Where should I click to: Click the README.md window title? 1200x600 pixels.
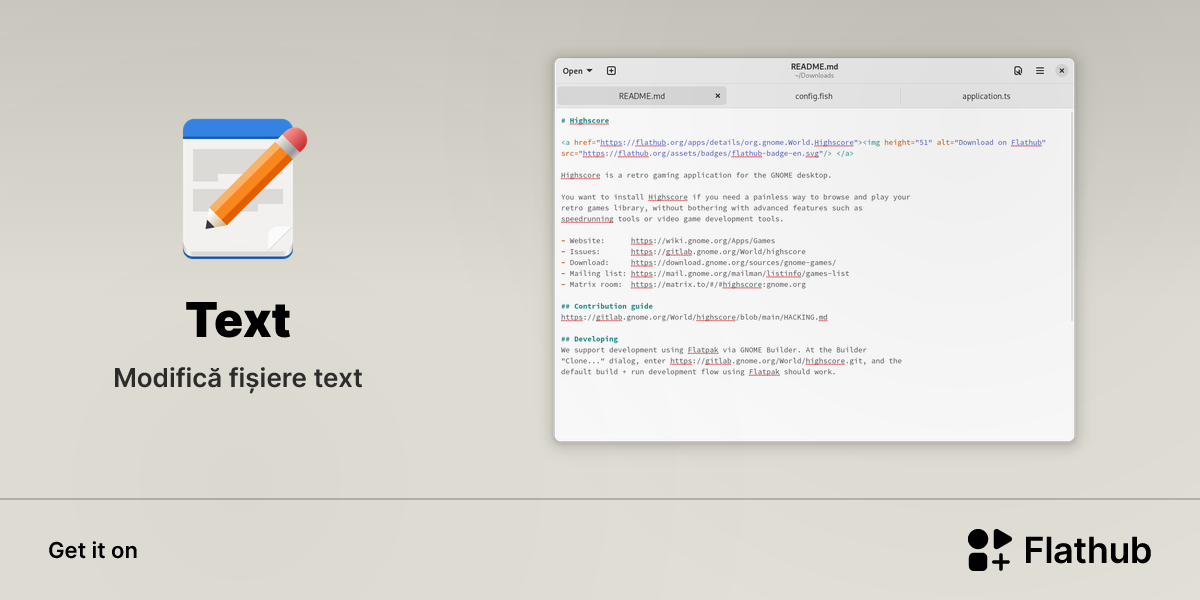(814, 67)
